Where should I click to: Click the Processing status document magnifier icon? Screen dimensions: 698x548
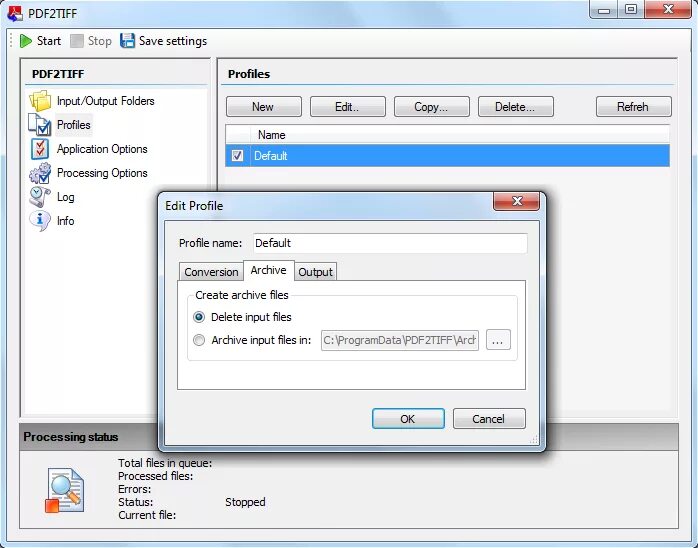click(x=65, y=490)
